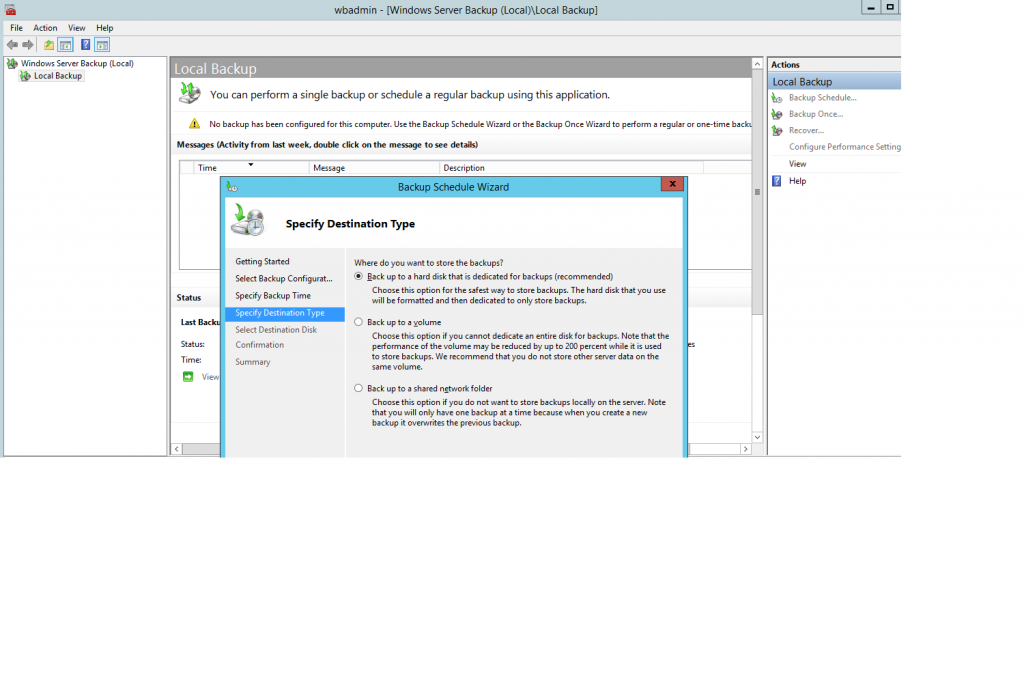Image resolution: width=1024 pixels, height=683 pixels.
Task: Close the Backup Schedule Wizard dialog
Action: tap(672, 184)
